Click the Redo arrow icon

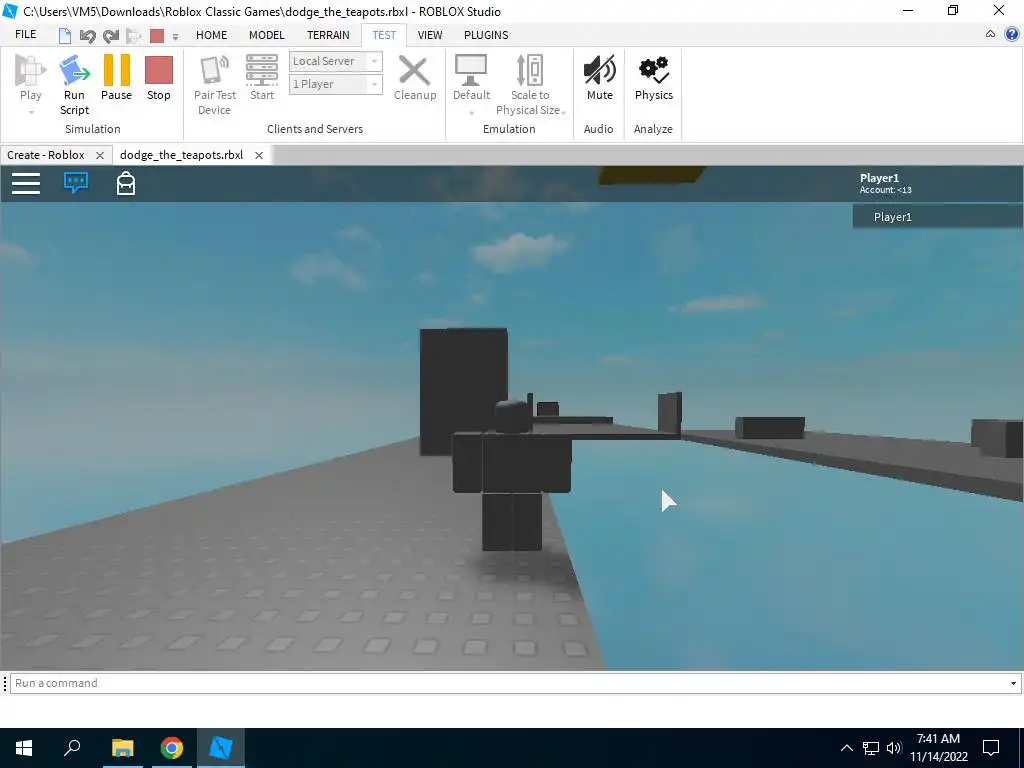point(111,35)
